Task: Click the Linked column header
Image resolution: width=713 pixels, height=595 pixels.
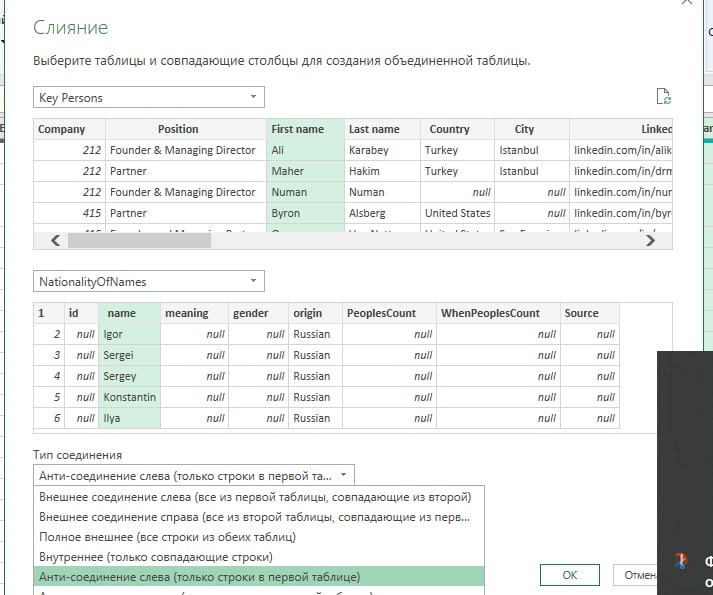Action: pos(621,129)
